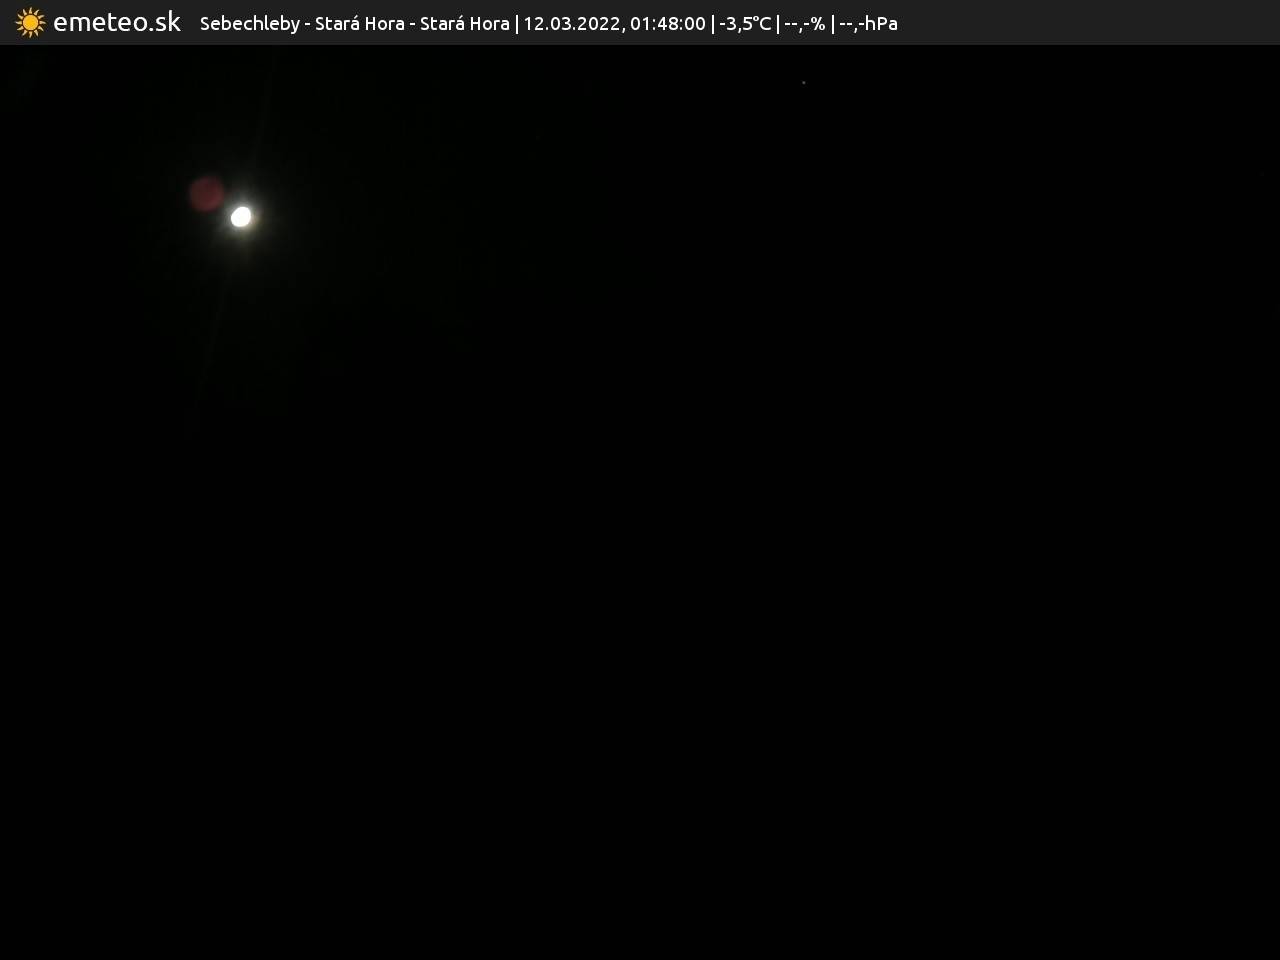Select the Sebechleby location name
Image resolution: width=1280 pixels, height=960 pixels.
[249, 23]
